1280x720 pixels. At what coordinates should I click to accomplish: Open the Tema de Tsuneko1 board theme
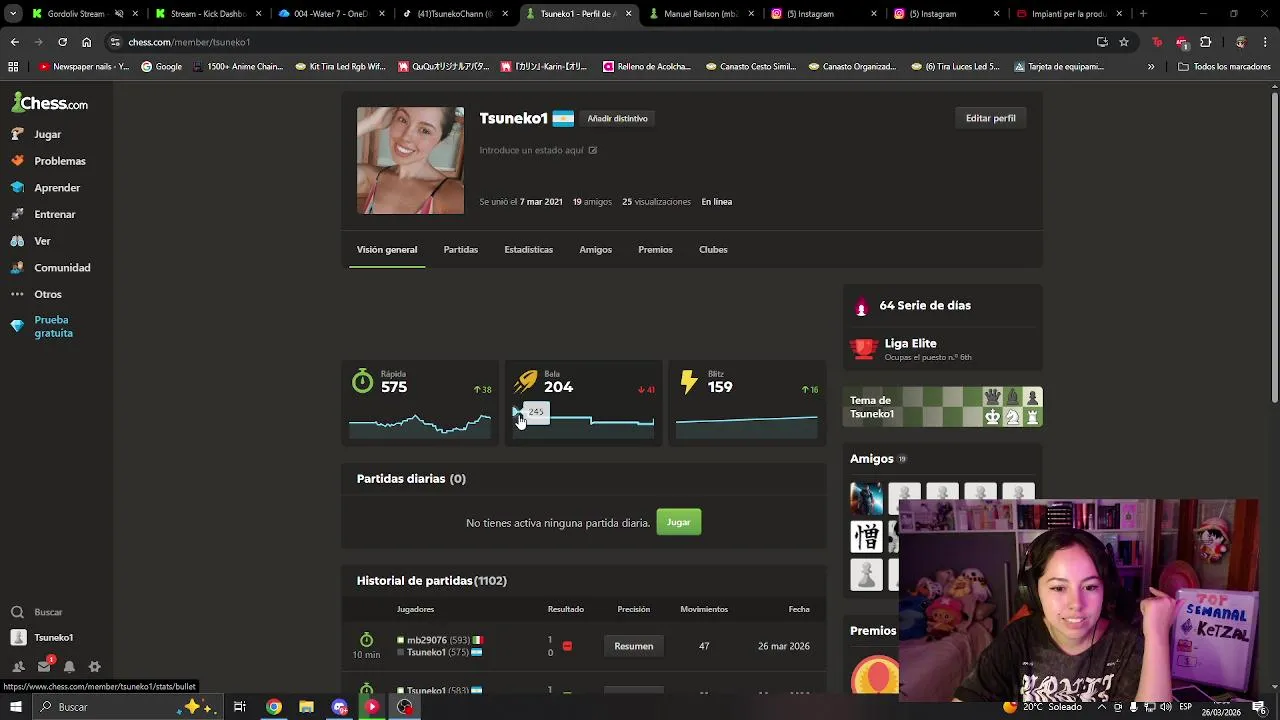coord(942,407)
